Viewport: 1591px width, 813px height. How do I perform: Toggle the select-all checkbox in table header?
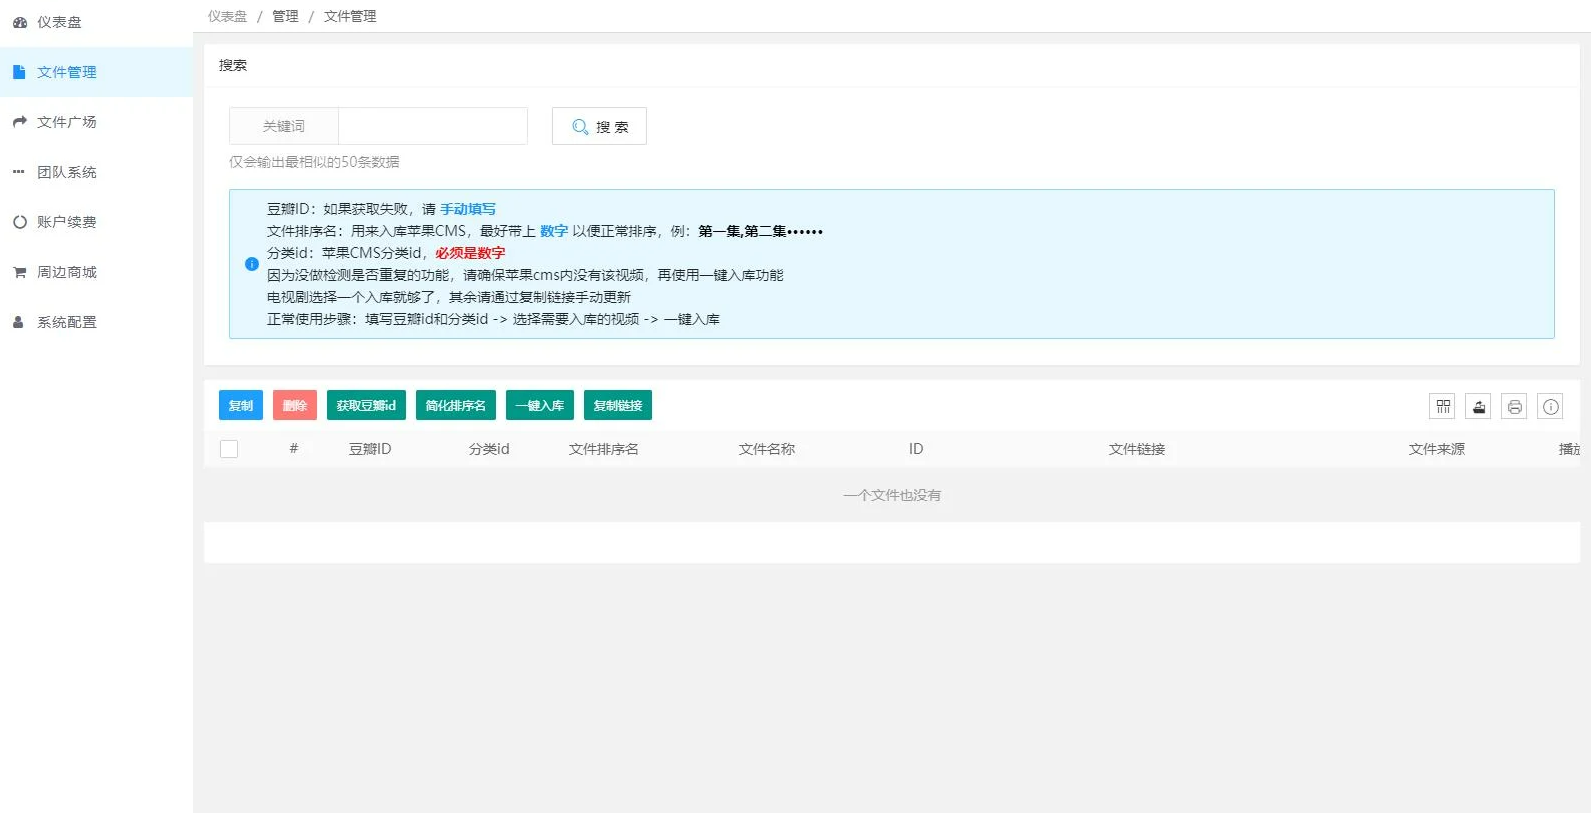coord(229,449)
